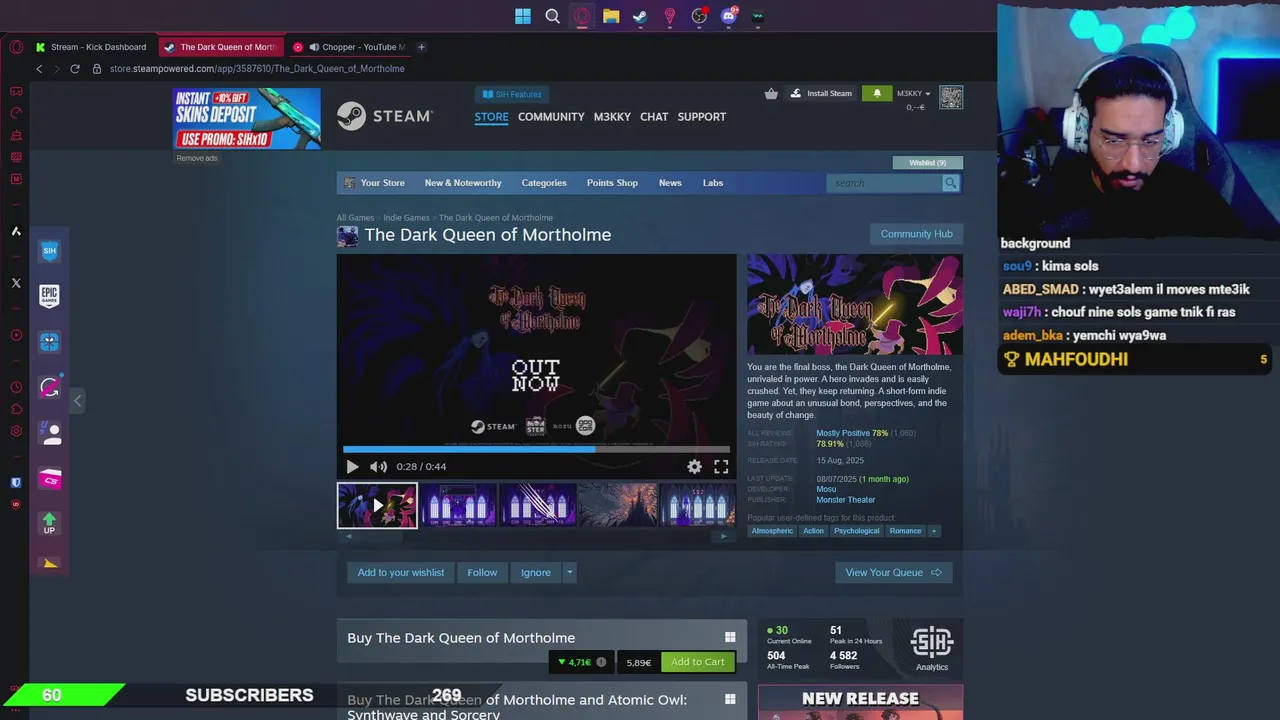Image resolution: width=1280 pixels, height=720 pixels.
Task: Click Add to your wishlist button
Action: point(401,573)
